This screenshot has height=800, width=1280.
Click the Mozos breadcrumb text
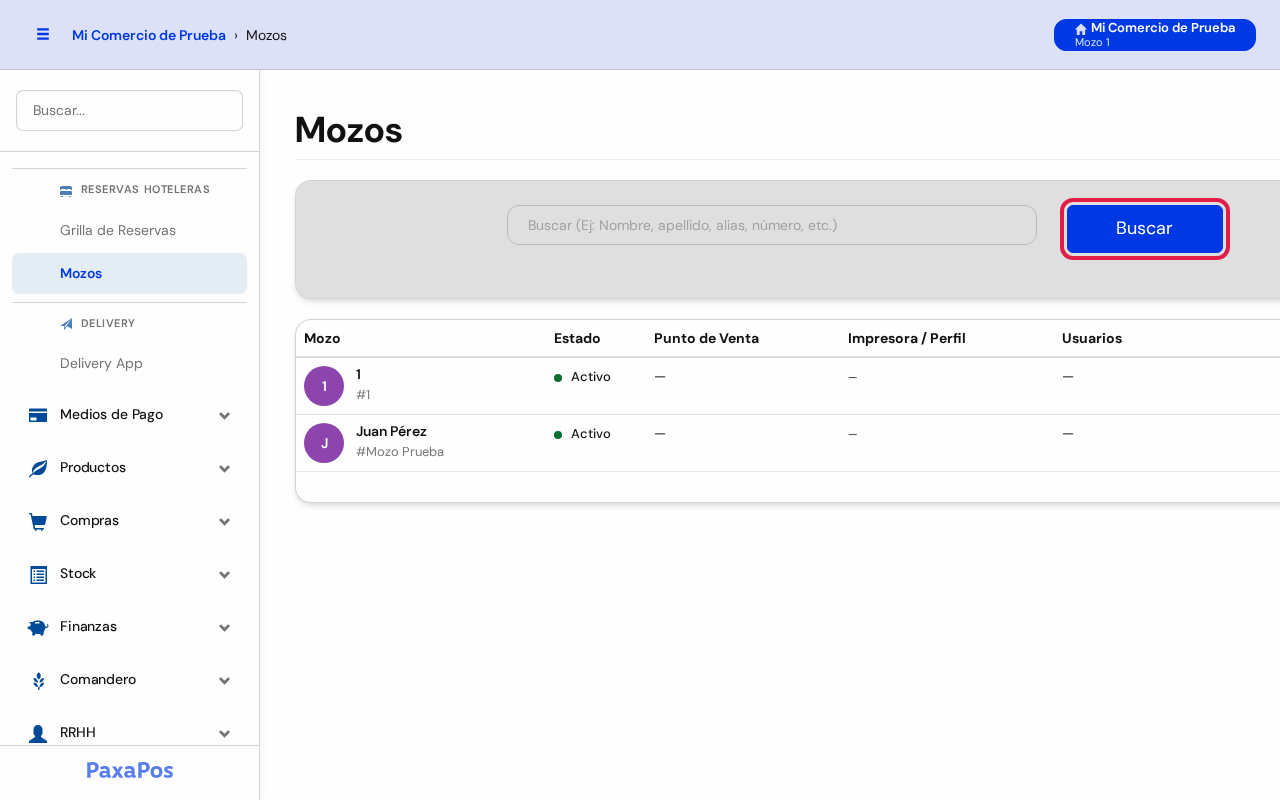(266, 35)
